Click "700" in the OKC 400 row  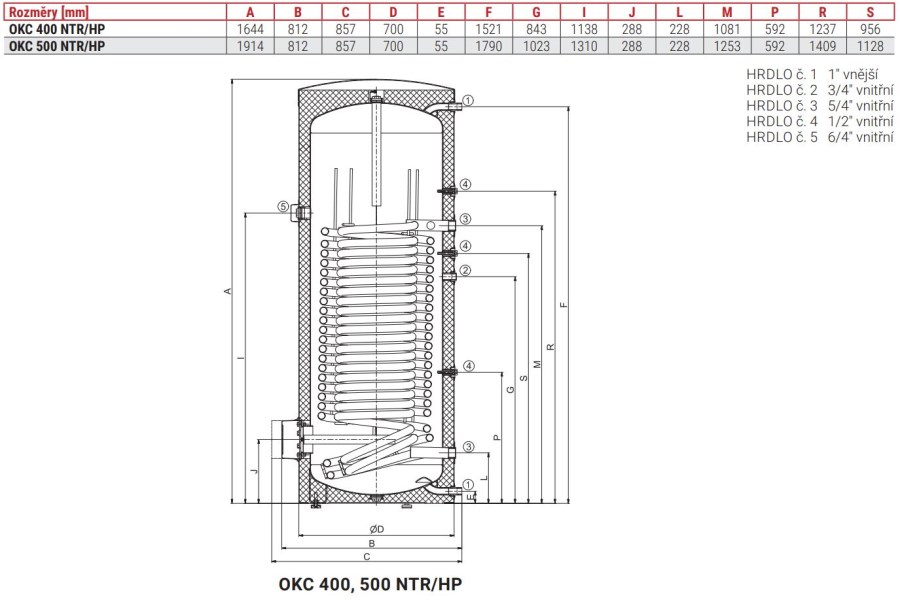pos(393,29)
